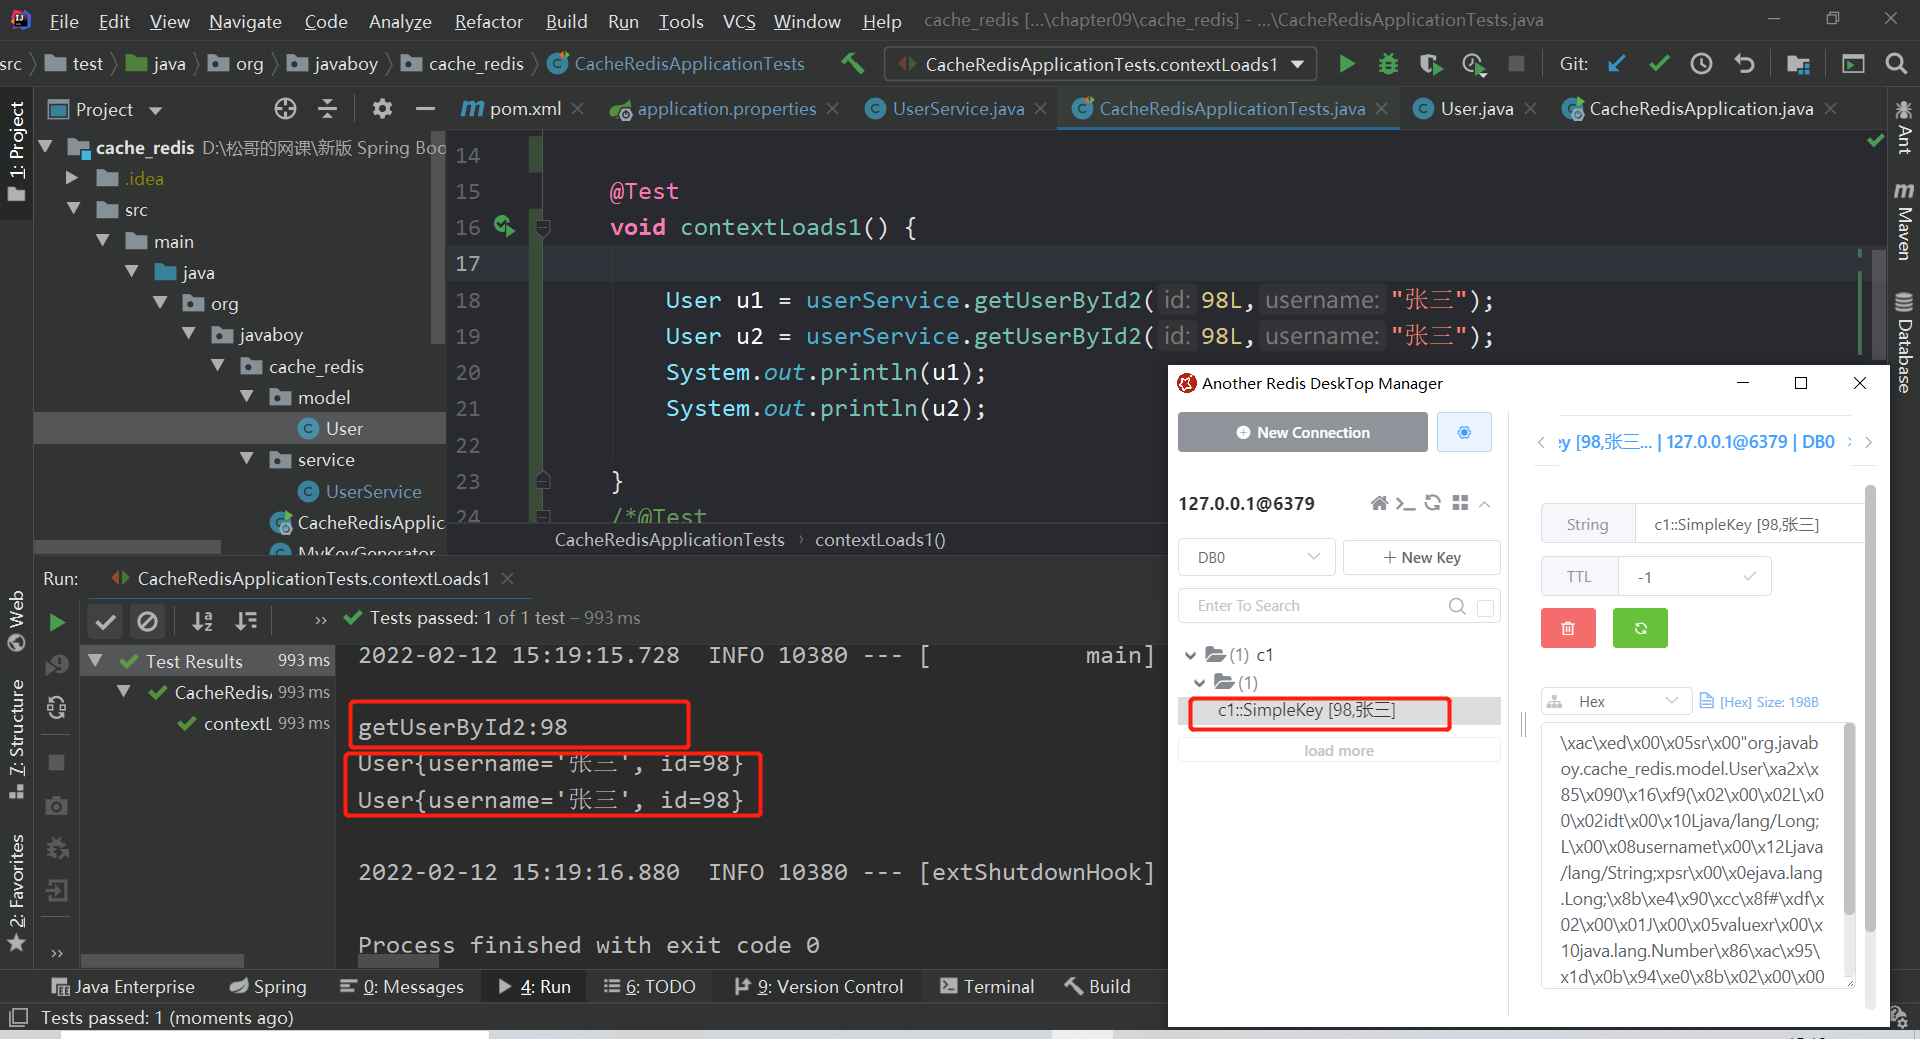The height and width of the screenshot is (1039, 1920).
Task: Open the DB0 database dropdown
Action: (1256, 557)
